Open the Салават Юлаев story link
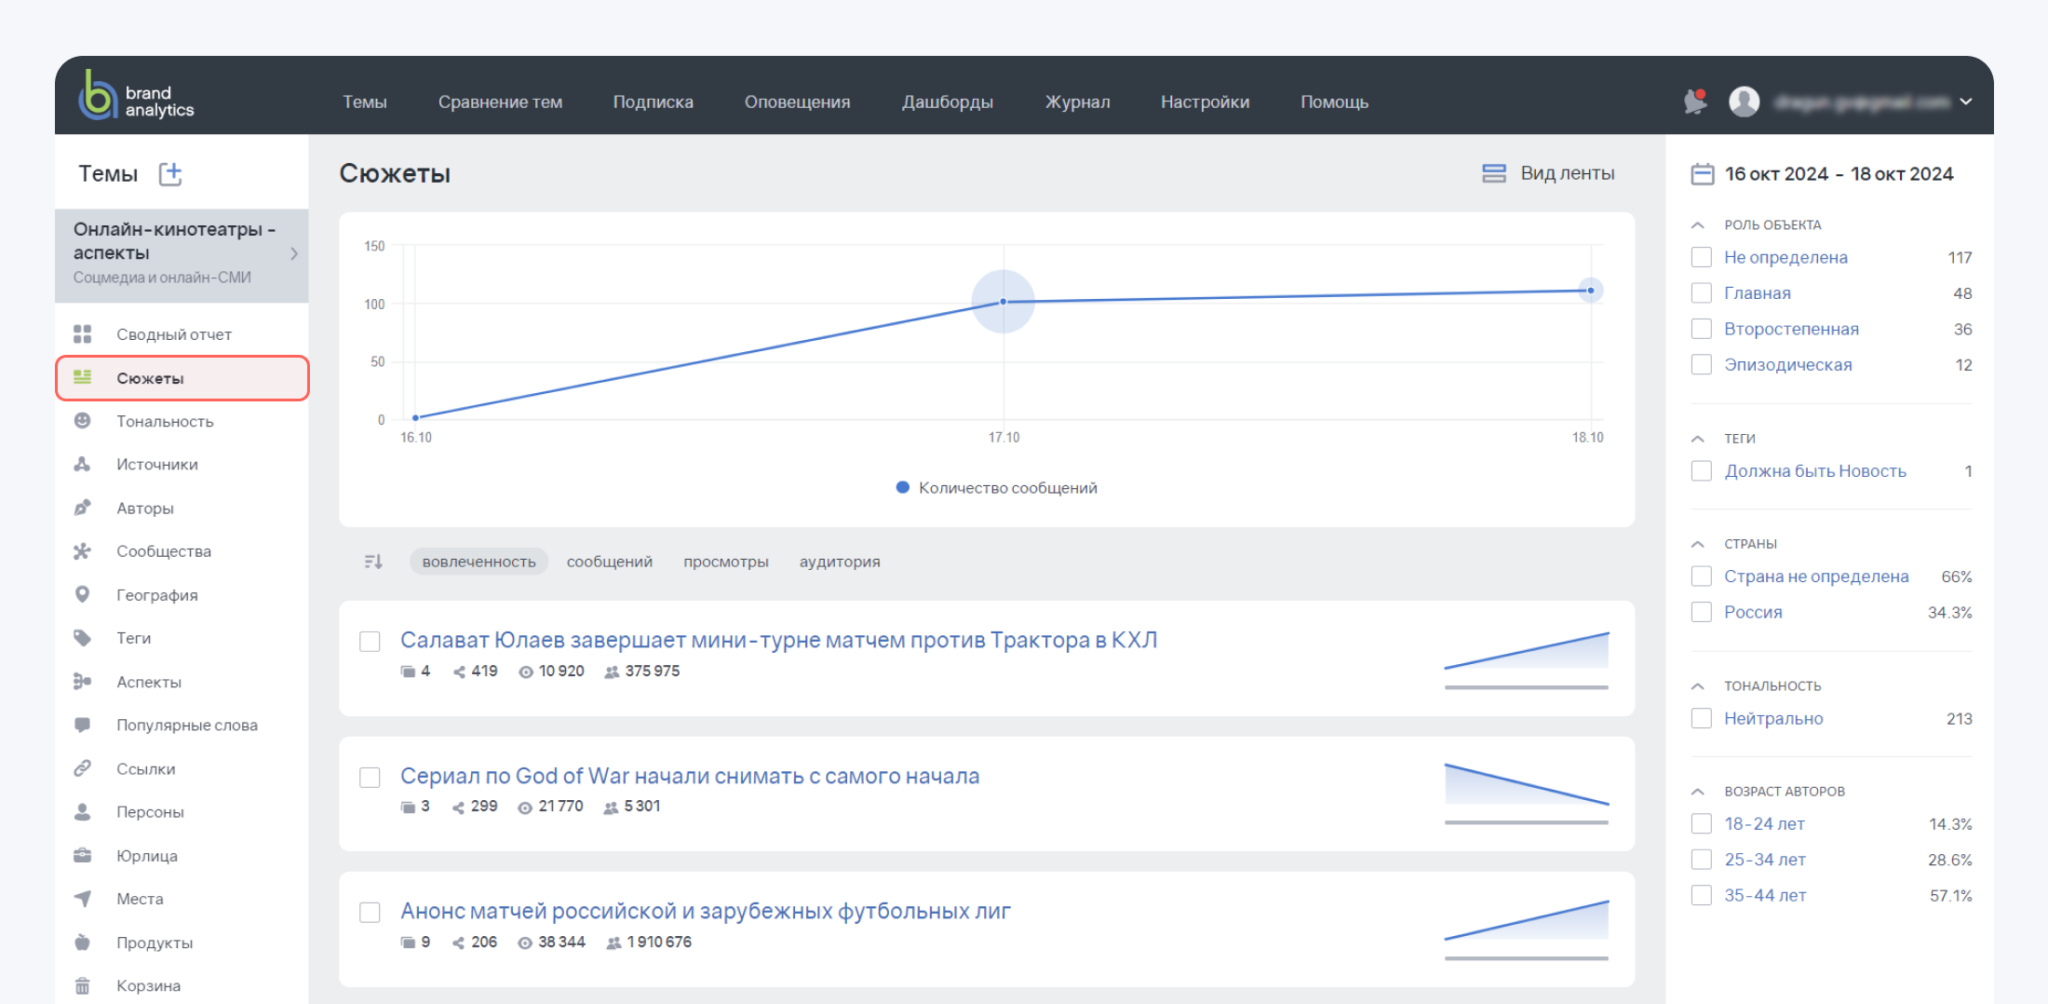 [779, 640]
